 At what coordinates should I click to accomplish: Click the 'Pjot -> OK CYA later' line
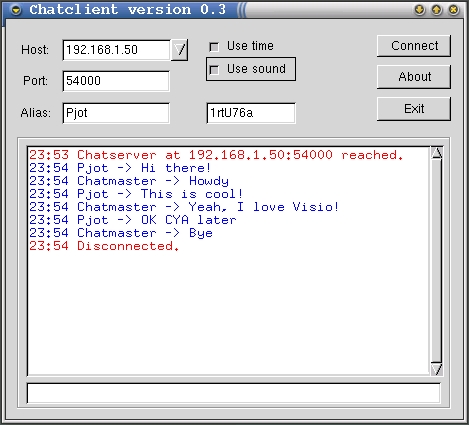[133, 220]
